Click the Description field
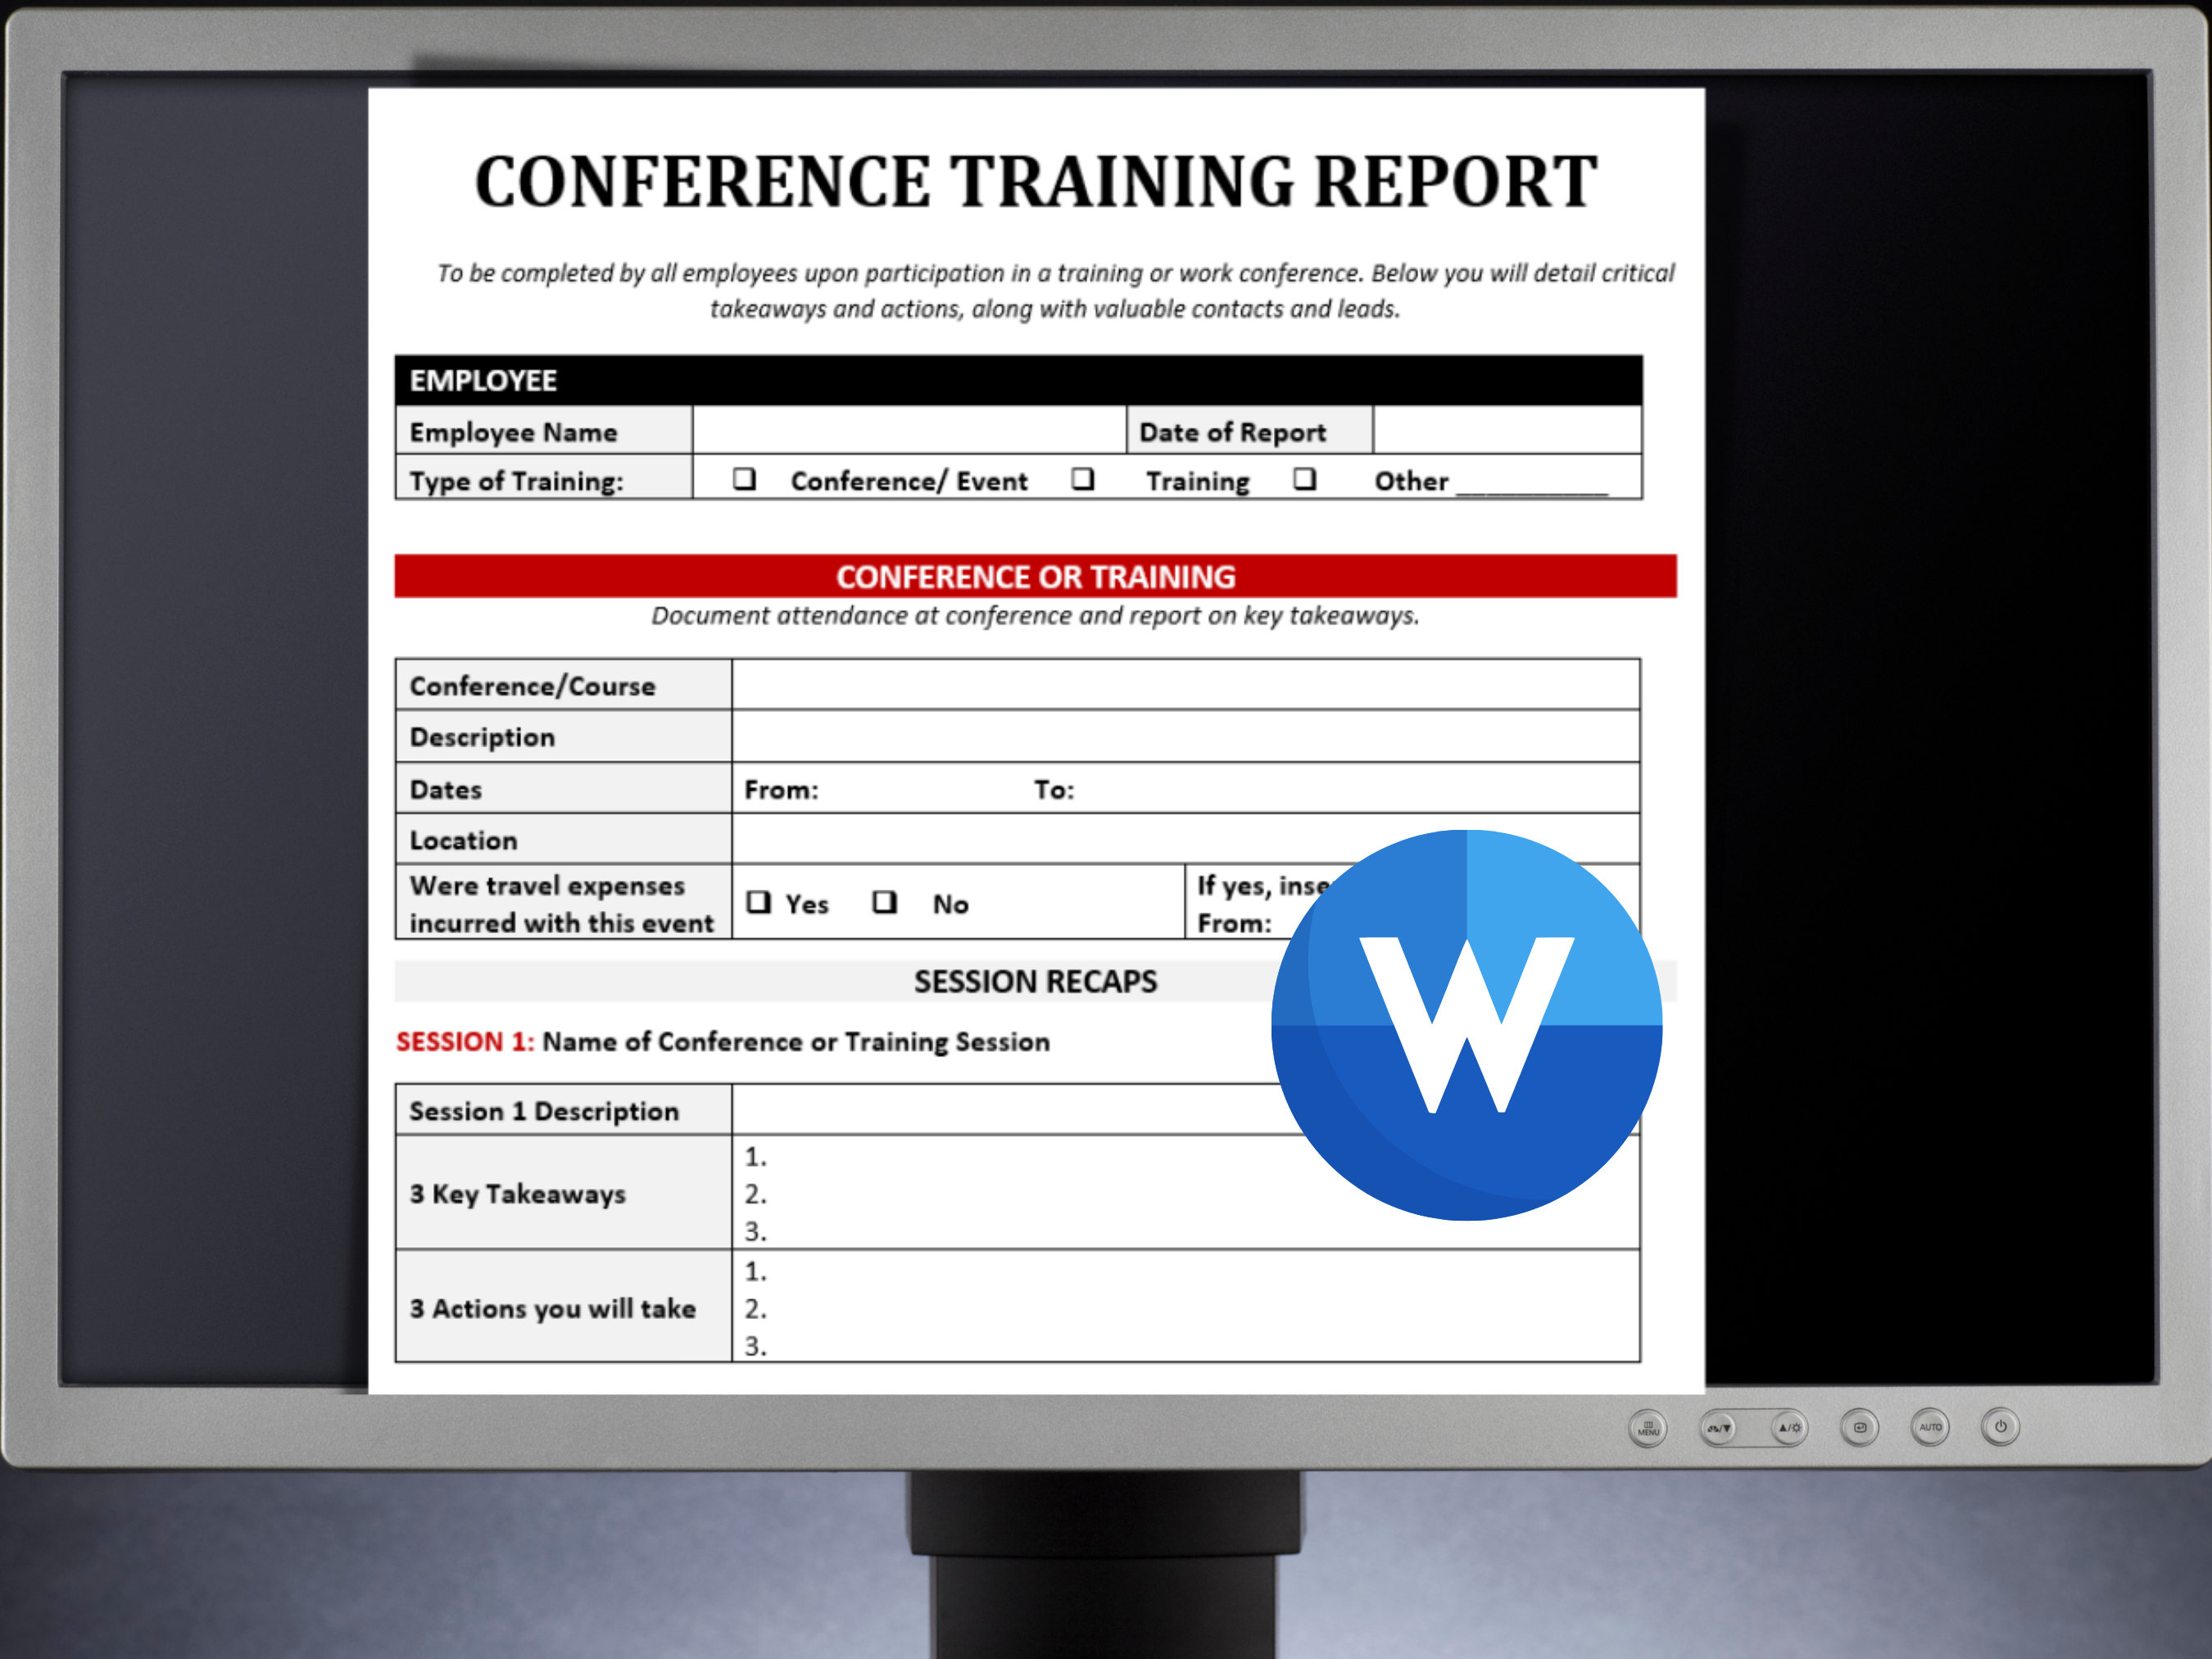The height and width of the screenshot is (1659, 2212). click(1150, 737)
